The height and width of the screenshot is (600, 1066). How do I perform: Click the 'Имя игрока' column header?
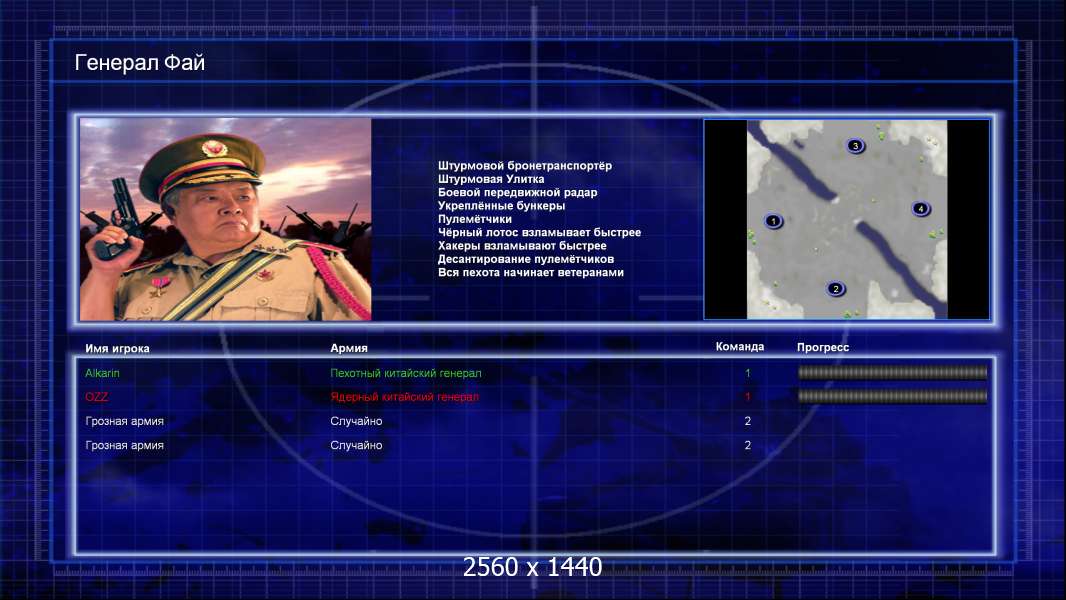click(x=117, y=349)
